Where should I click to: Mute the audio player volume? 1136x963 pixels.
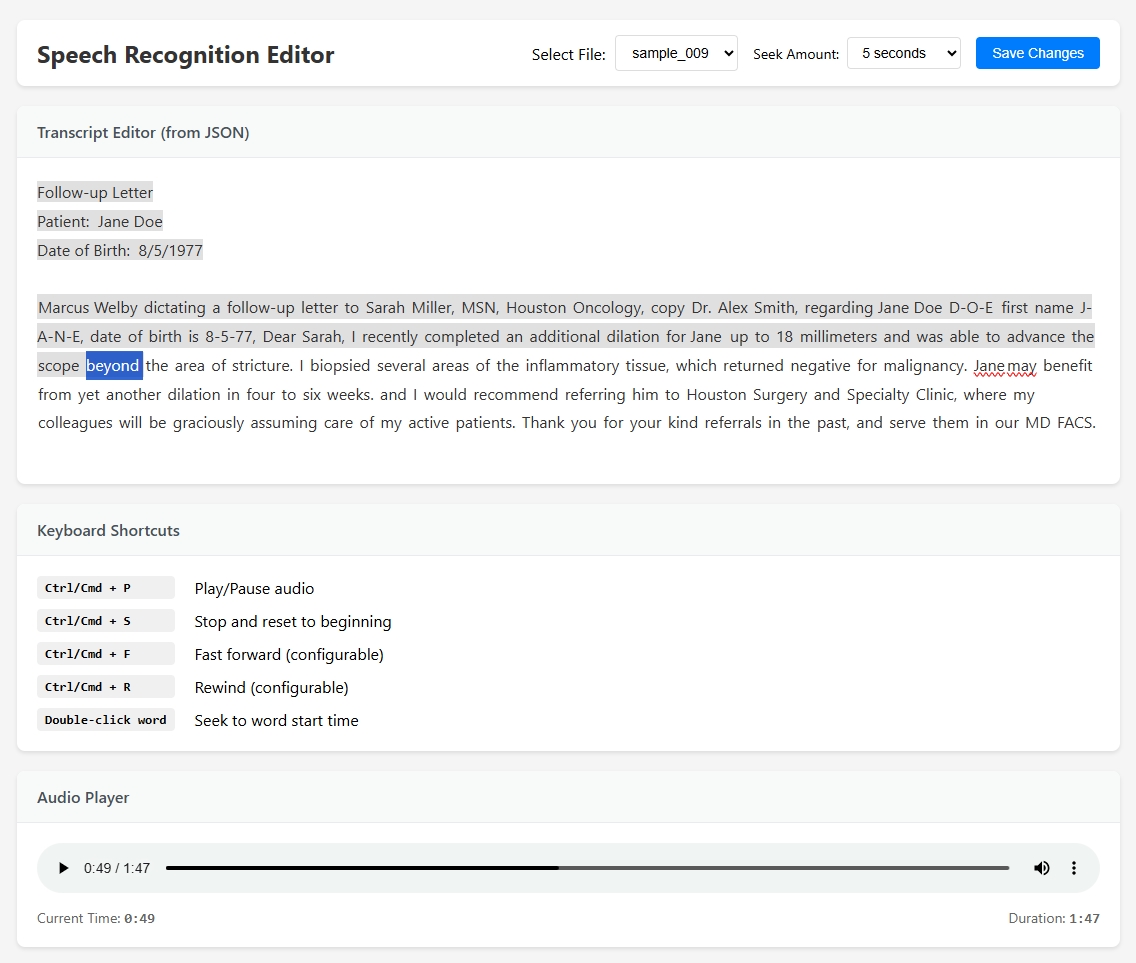1041,868
